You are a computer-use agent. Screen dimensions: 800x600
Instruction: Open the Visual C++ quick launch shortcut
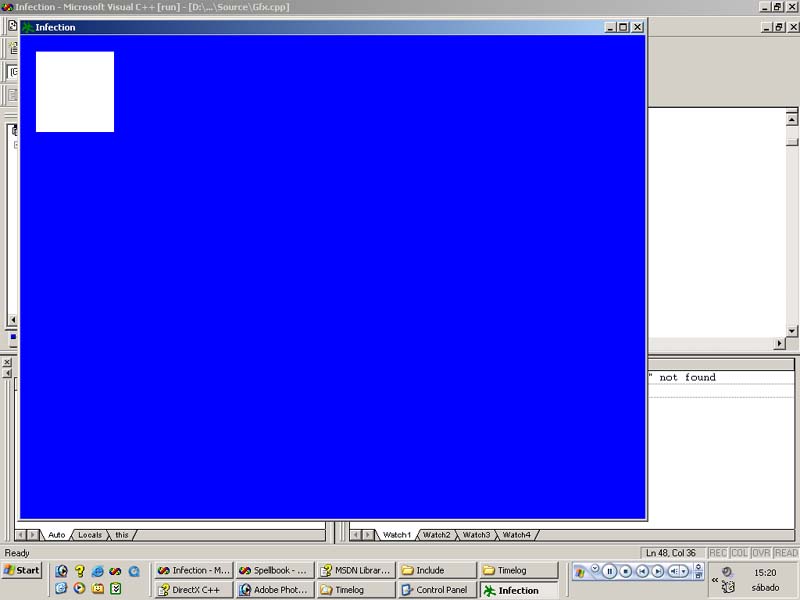point(115,571)
